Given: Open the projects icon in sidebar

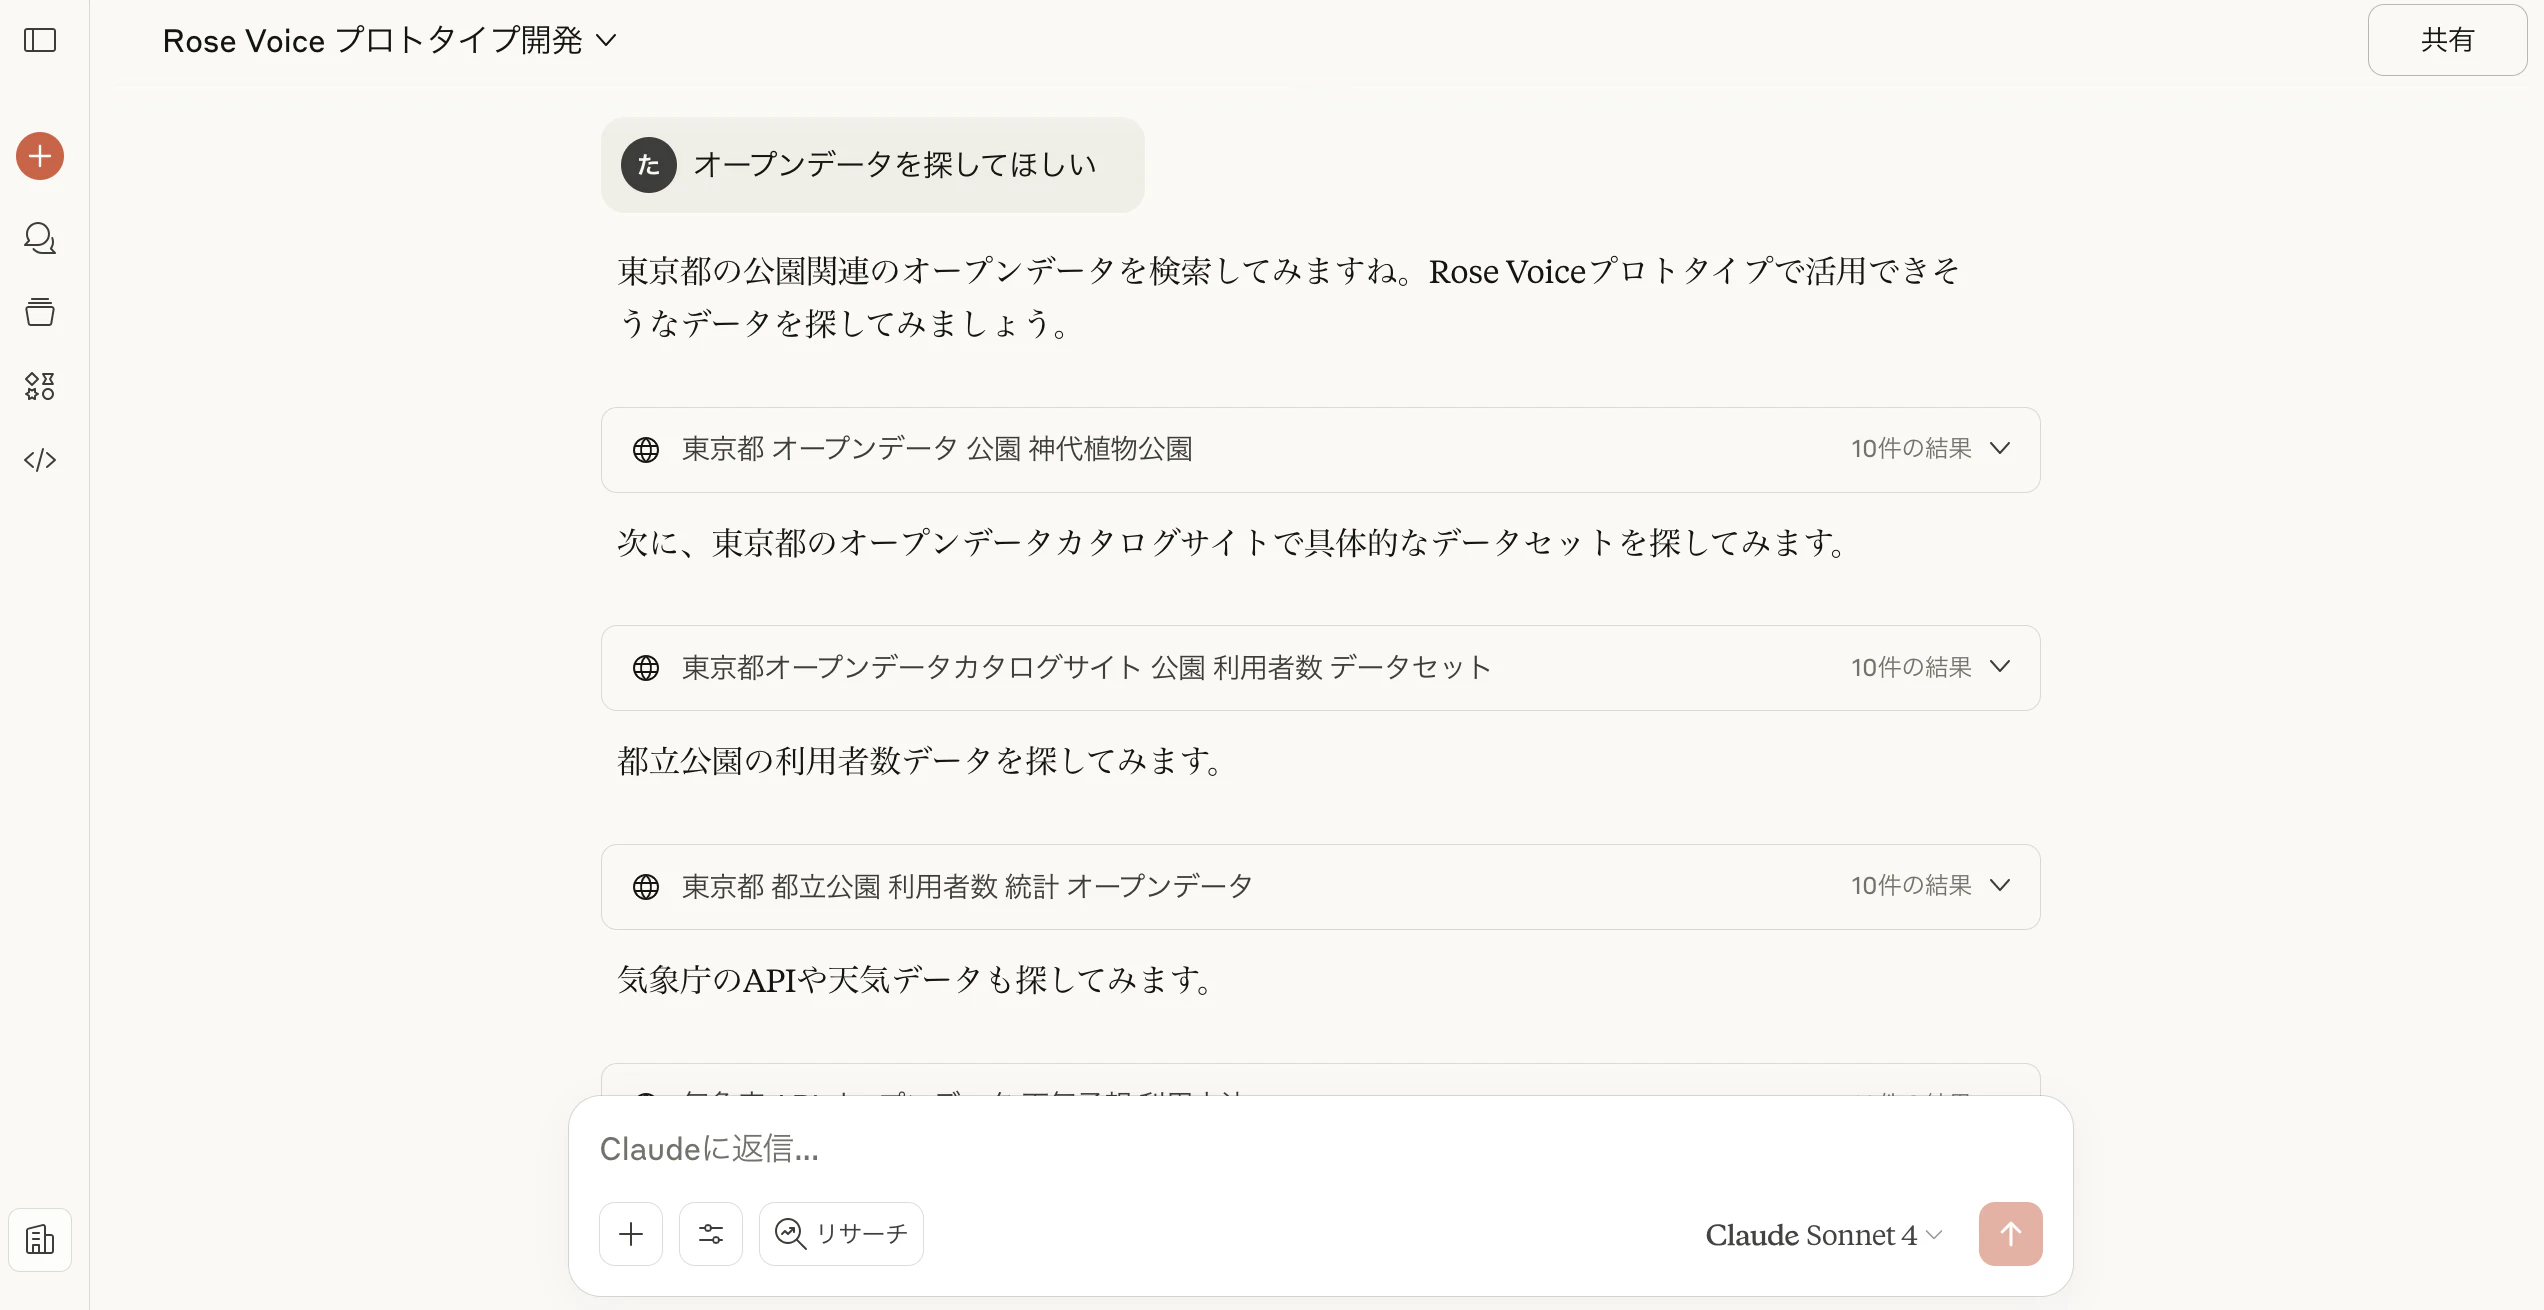Looking at the screenshot, I should (x=39, y=312).
